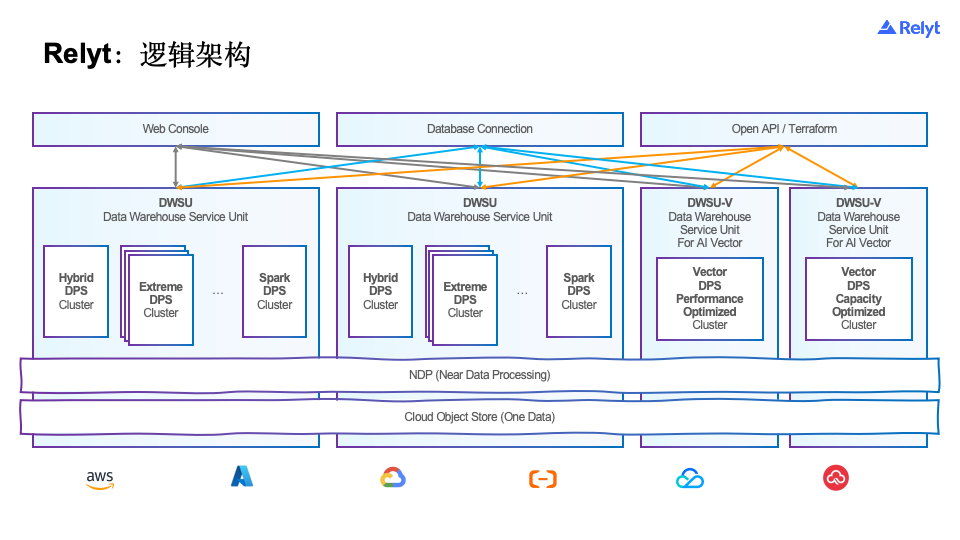Click the red Huawei Cloud logo

(836, 478)
